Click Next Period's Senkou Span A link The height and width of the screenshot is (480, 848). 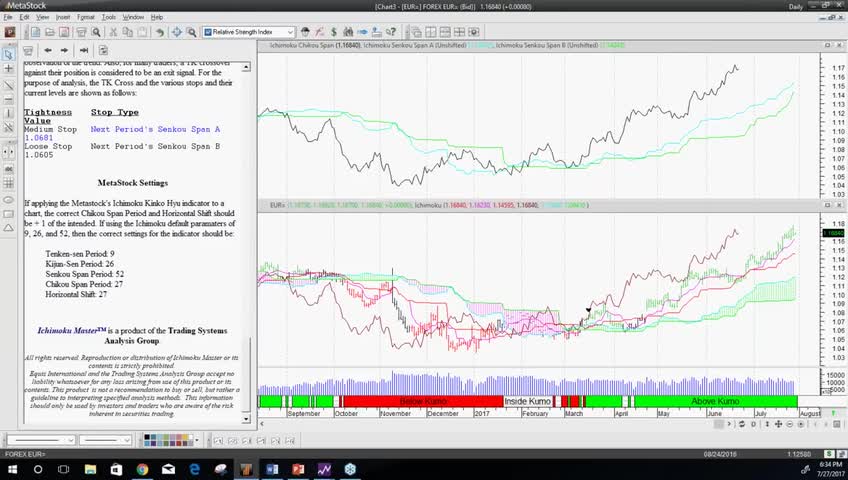point(155,129)
